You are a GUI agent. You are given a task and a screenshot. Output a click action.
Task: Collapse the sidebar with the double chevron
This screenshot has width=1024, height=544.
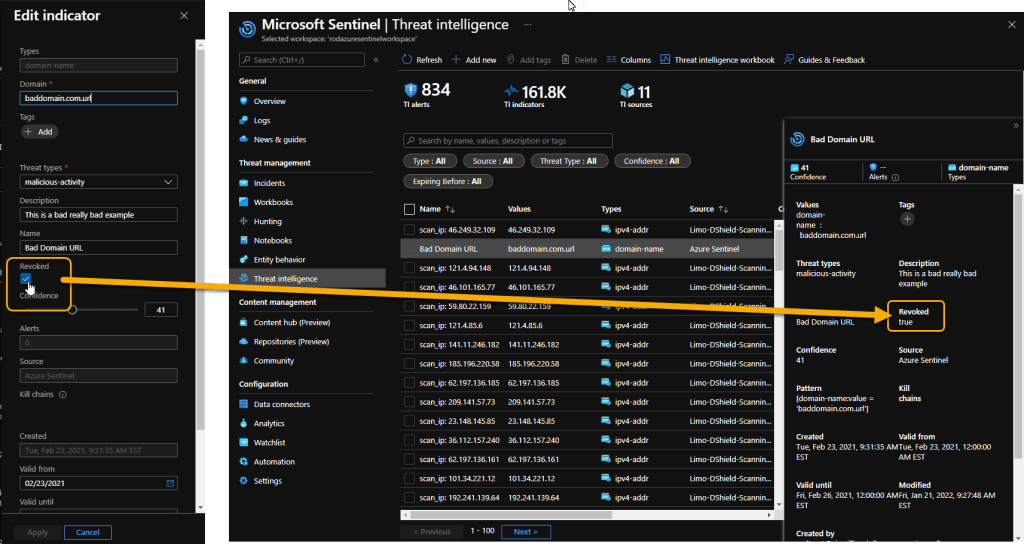[376, 59]
